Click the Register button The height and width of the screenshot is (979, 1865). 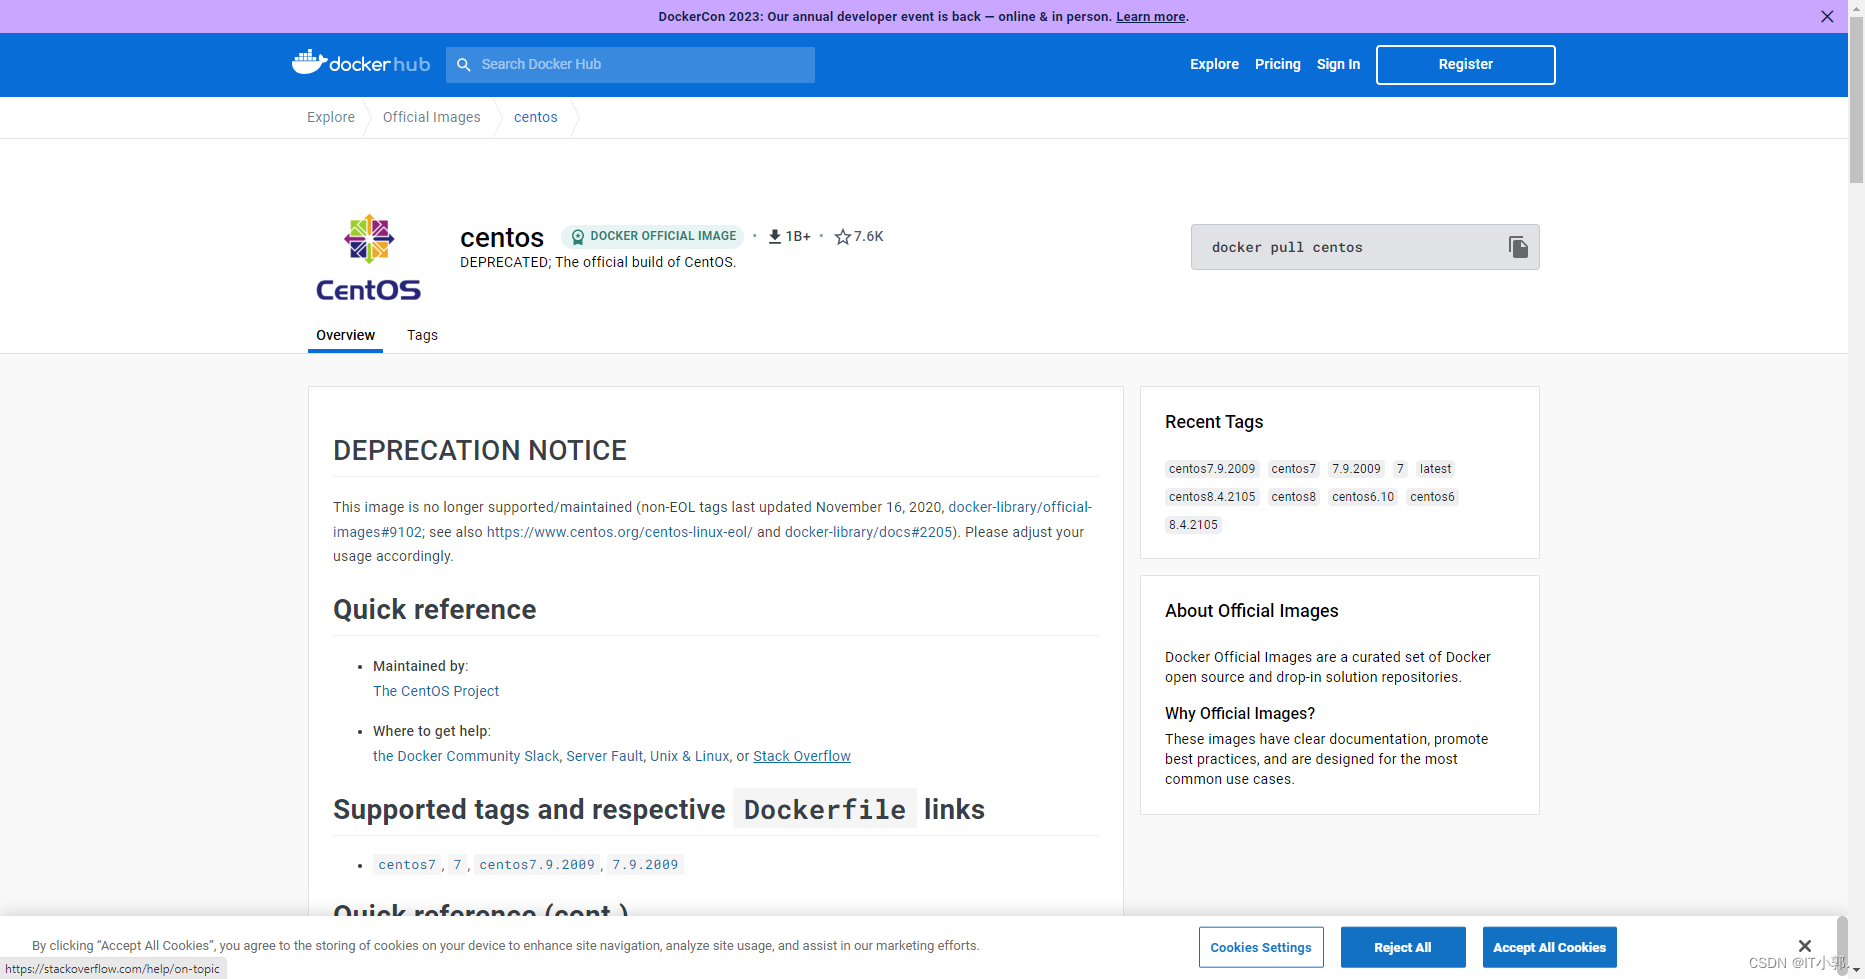pos(1465,64)
